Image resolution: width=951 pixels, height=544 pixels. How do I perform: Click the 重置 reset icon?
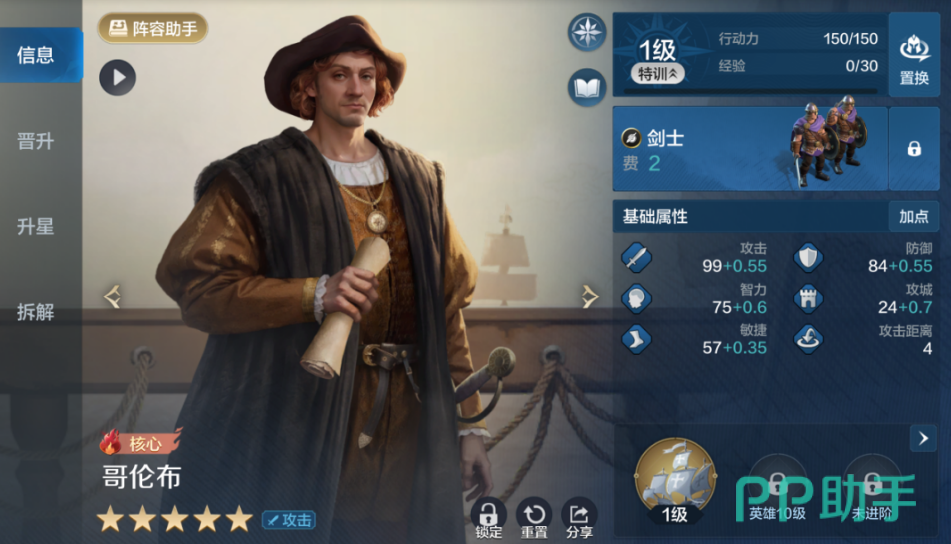point(534,519)
